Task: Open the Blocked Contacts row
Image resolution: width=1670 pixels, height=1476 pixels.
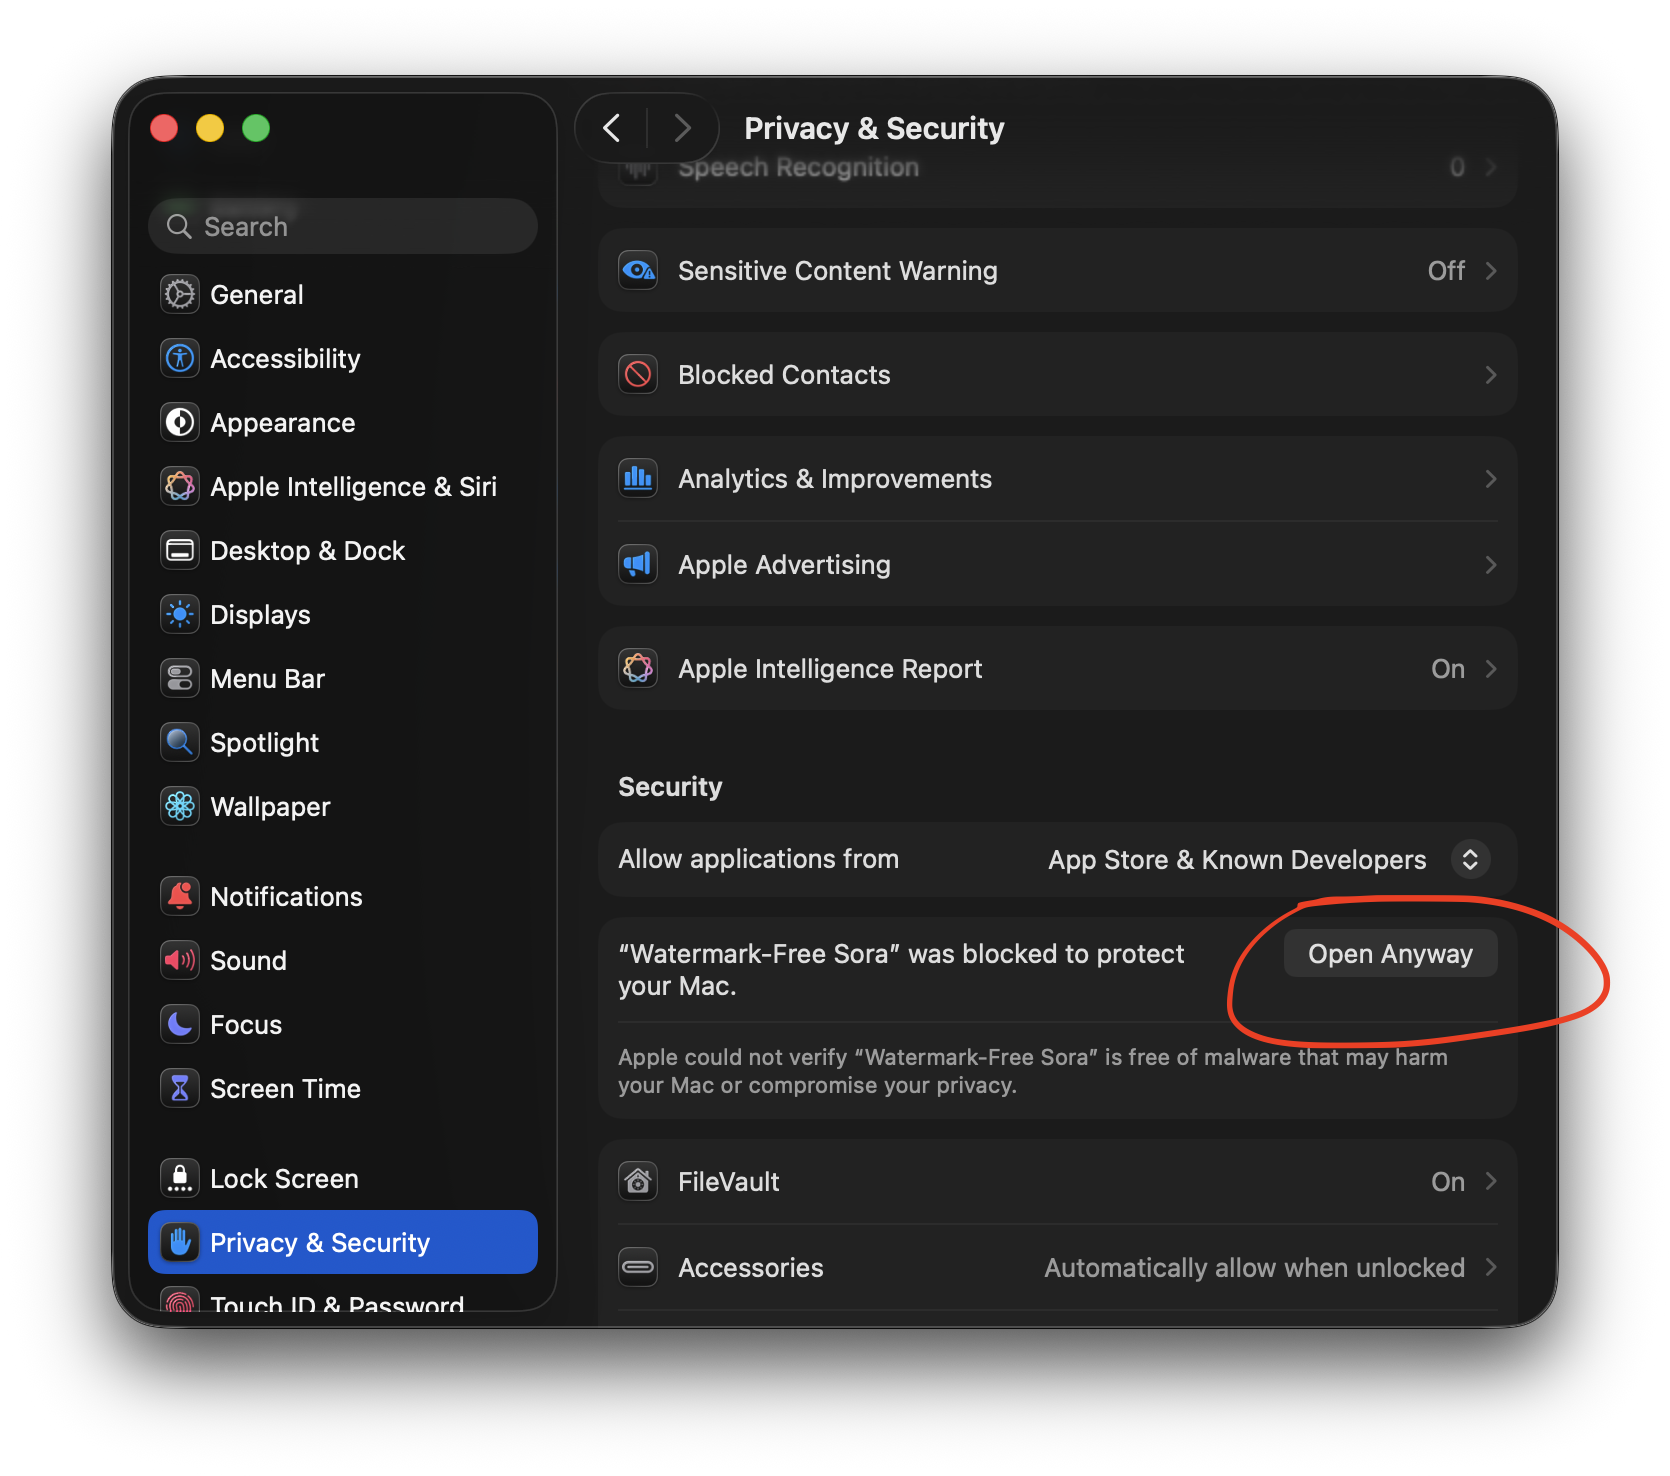Action: click(1058, 374)
